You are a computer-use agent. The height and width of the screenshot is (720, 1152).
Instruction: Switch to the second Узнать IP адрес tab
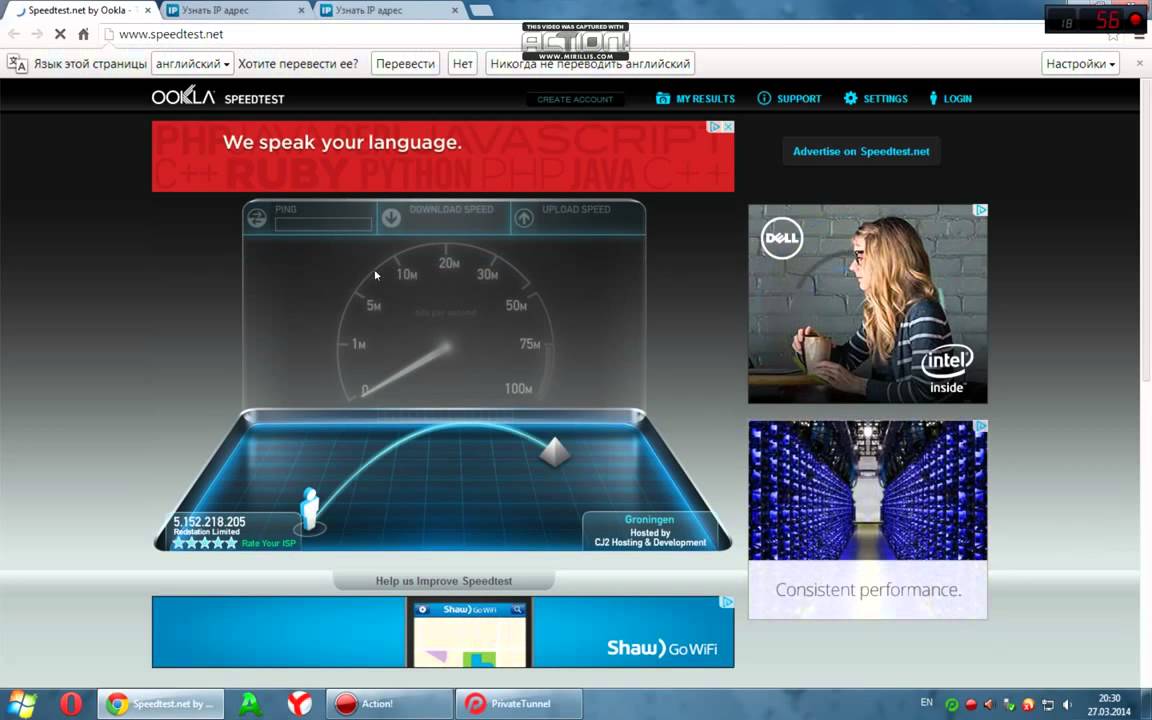[389, 10]
